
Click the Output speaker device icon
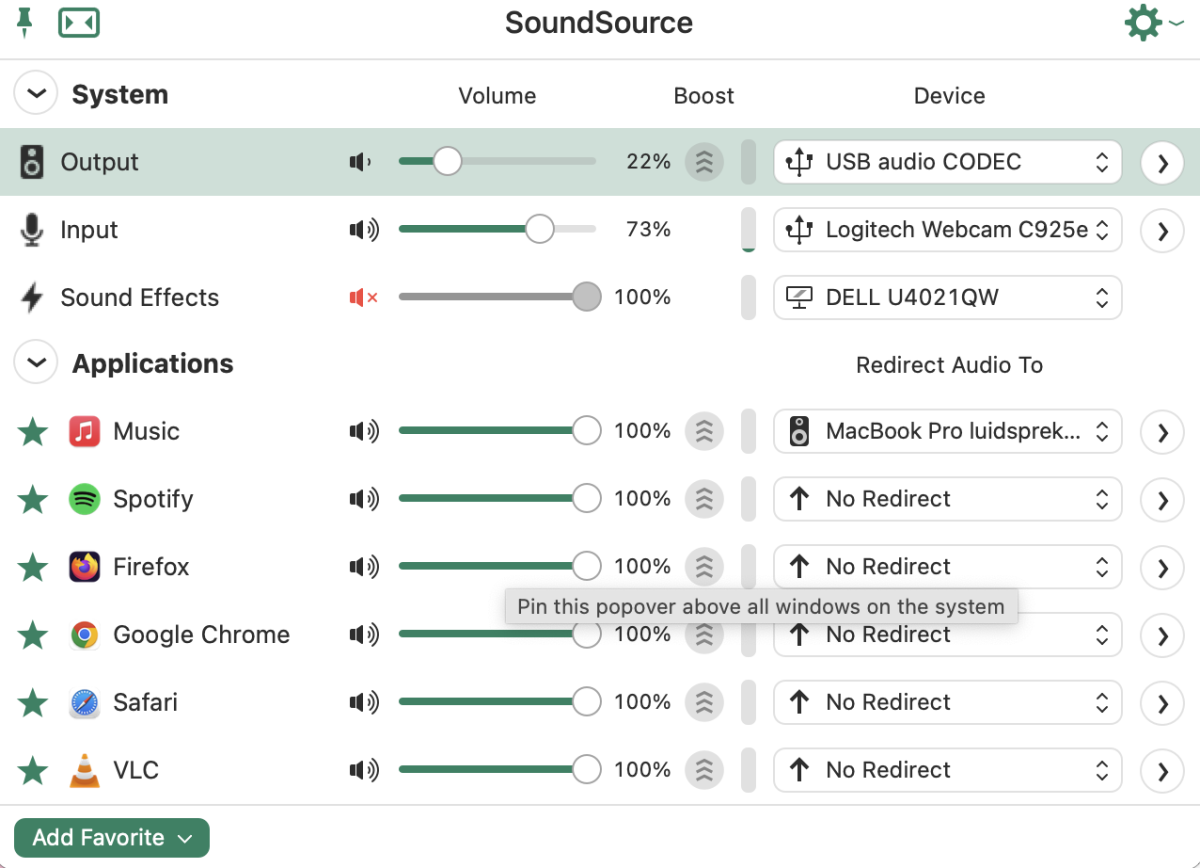[x=32, y=162]
